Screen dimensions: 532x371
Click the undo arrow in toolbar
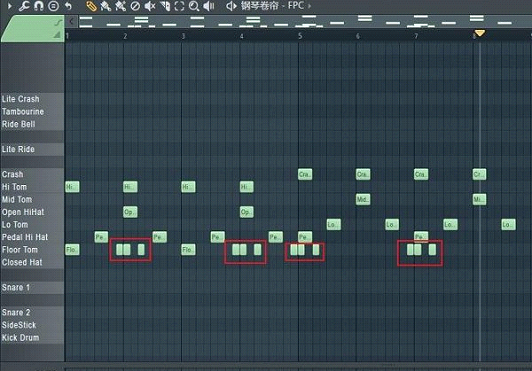click(68, 6)
